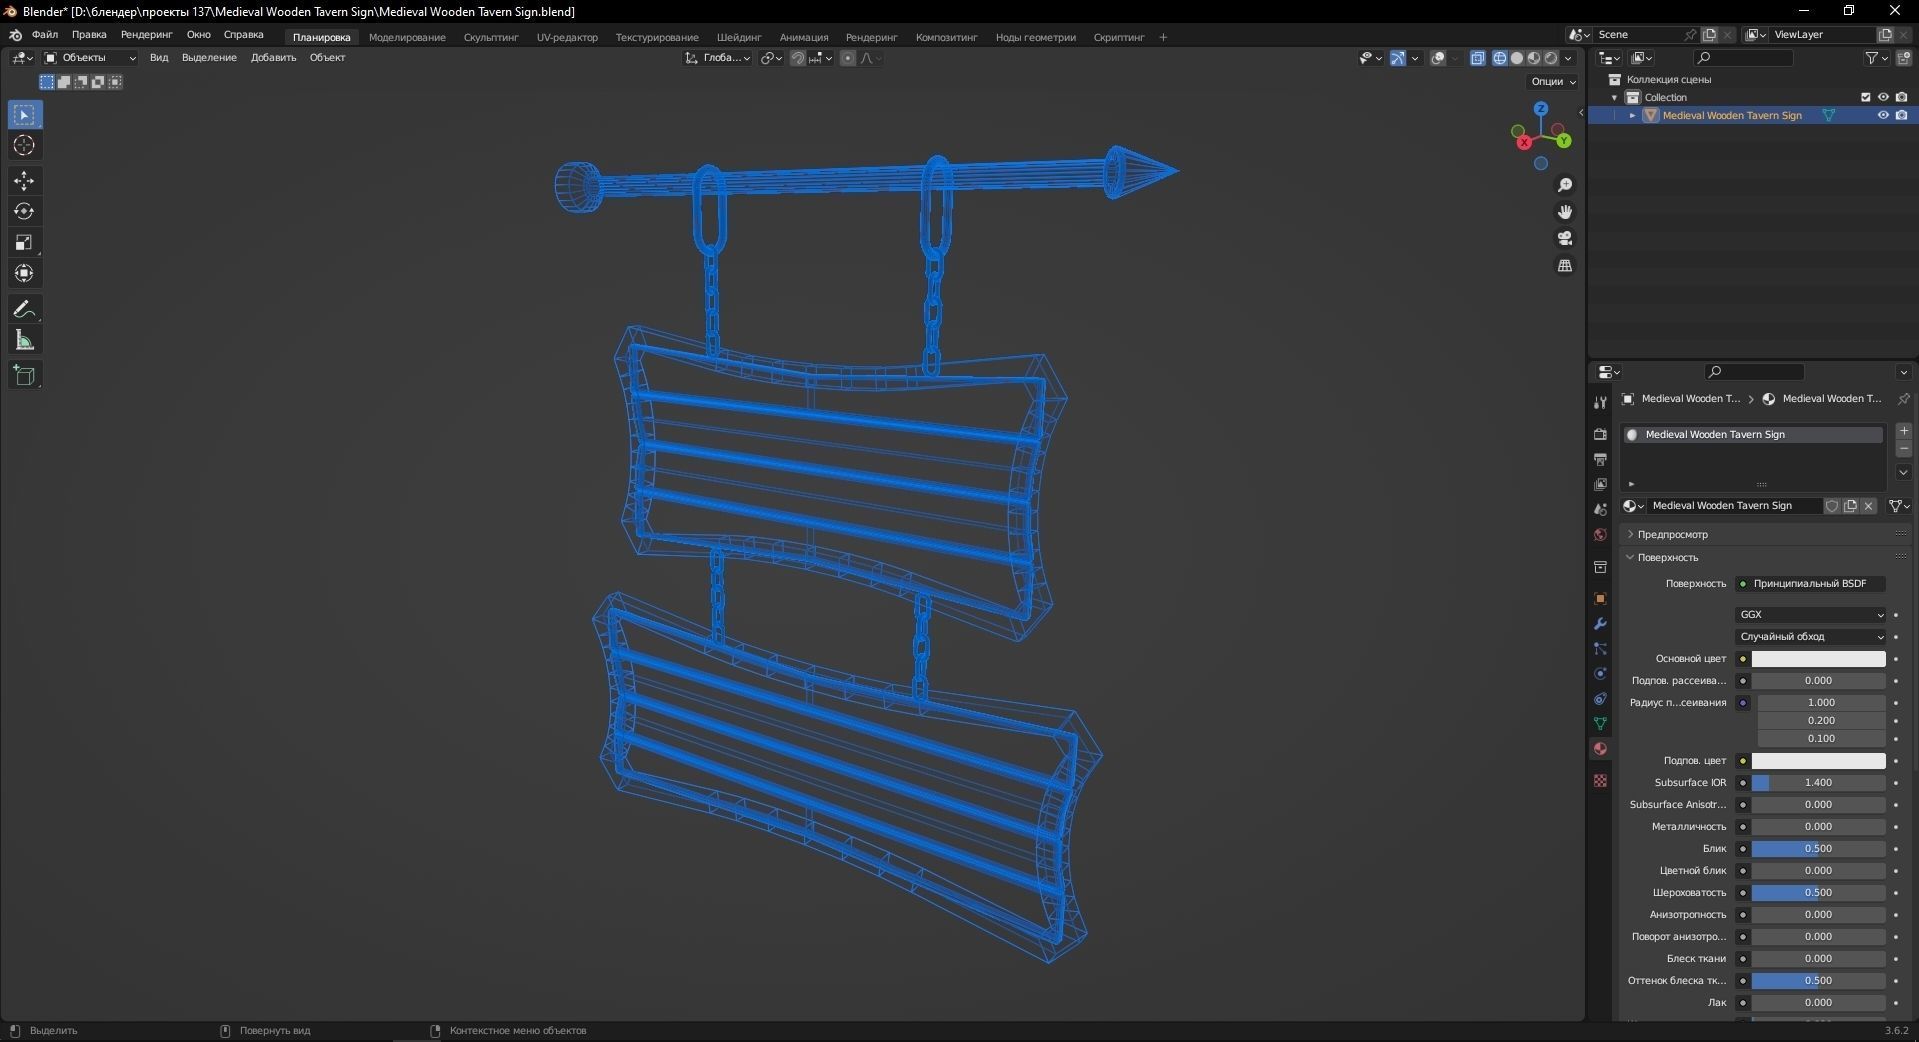The width and height of the screenshot is (1919, 1042).
Task: Open the object mode 'Объекты' dropdown
Action: point(90,58)
